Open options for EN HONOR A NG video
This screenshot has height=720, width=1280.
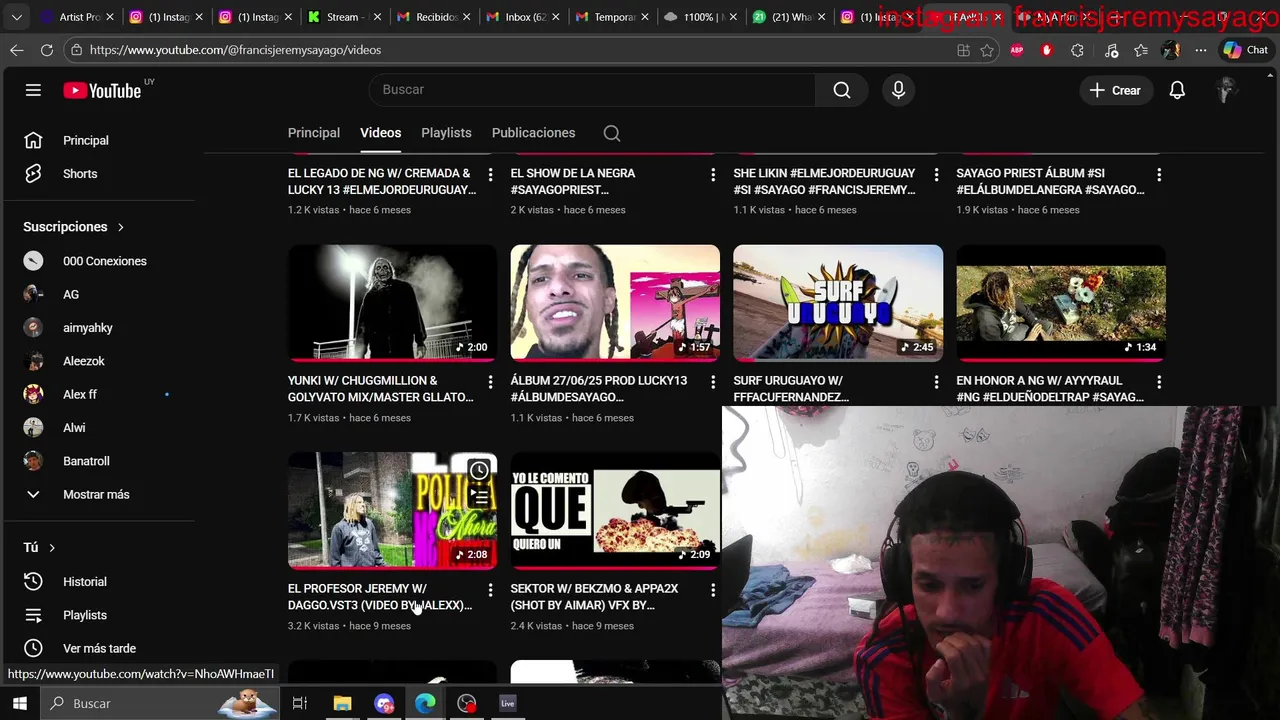coord(1159,382)
